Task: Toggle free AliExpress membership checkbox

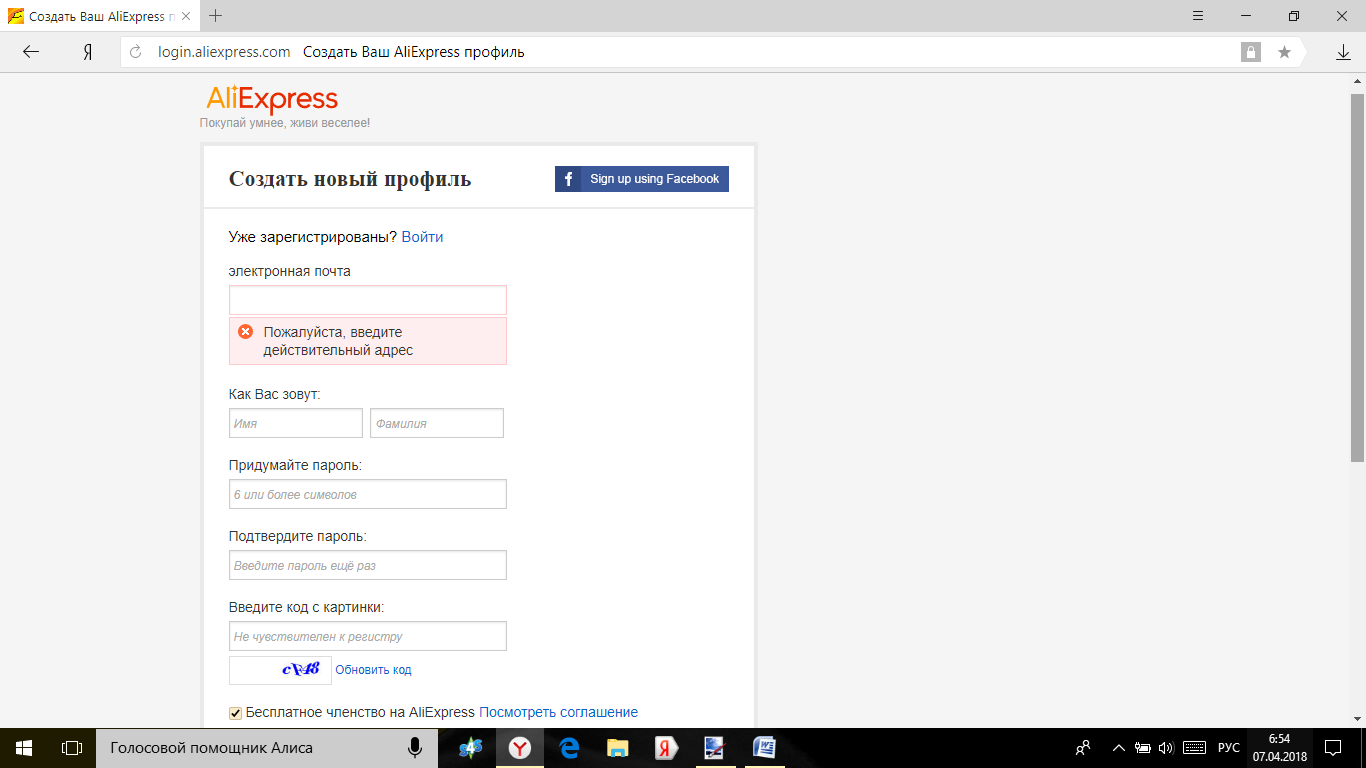Action: [x=236, y=713]
